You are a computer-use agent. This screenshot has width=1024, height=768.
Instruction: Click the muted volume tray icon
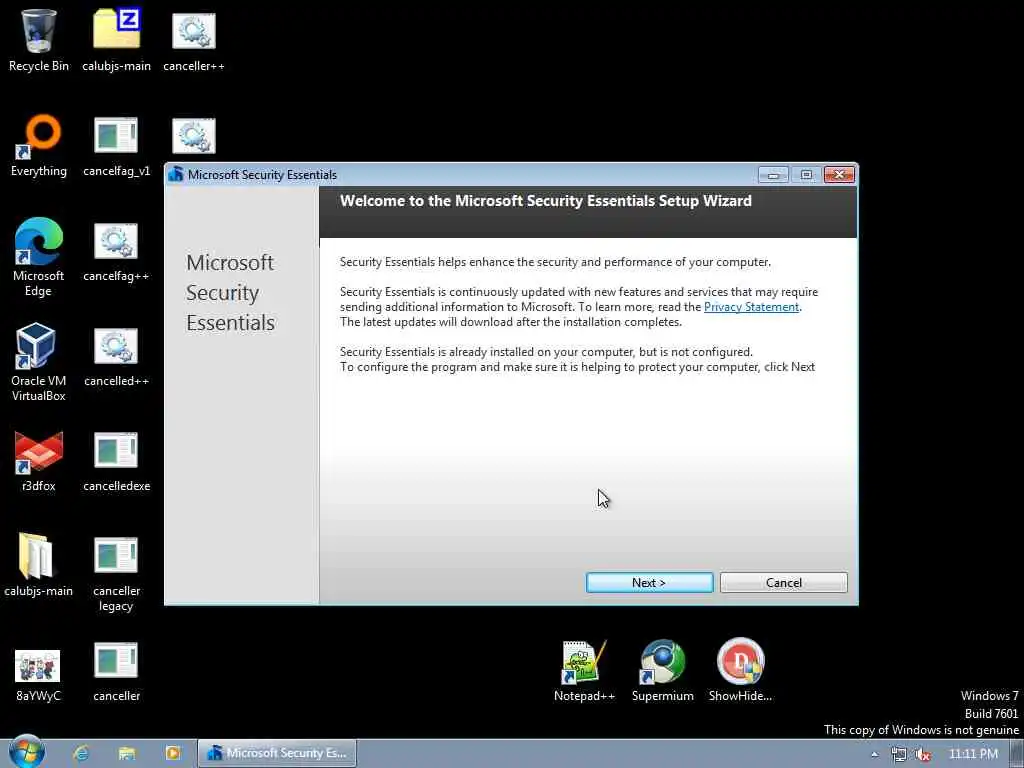point(922,754)
